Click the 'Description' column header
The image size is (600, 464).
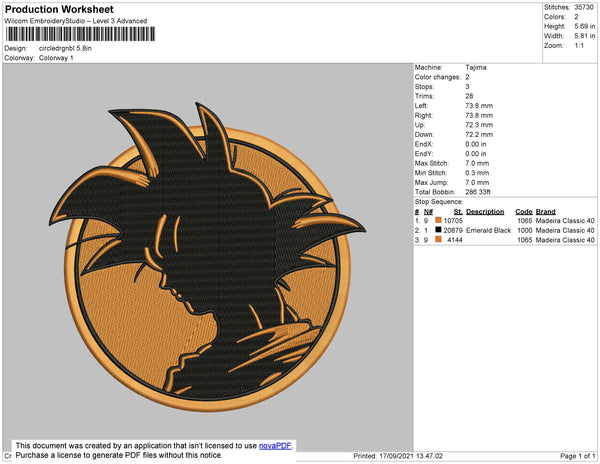(485, 212)
